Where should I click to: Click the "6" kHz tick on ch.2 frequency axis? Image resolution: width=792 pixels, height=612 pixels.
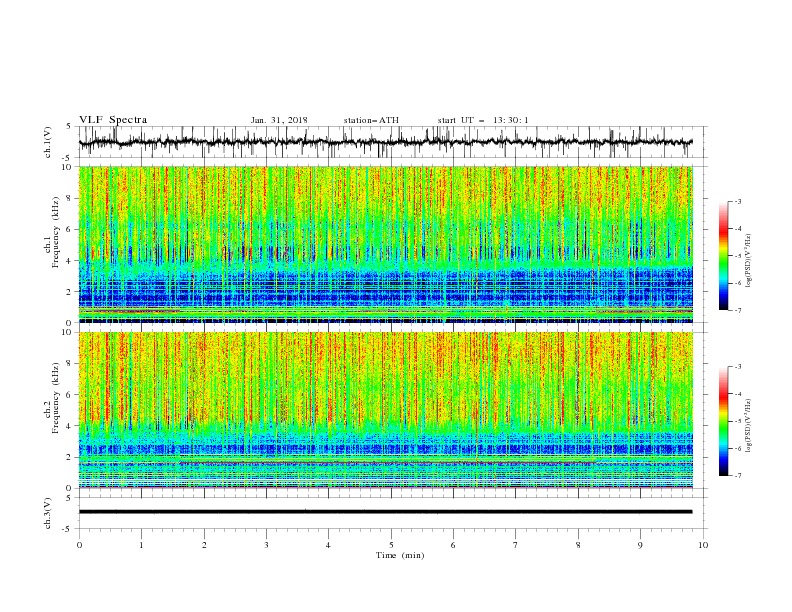(70, 395)
